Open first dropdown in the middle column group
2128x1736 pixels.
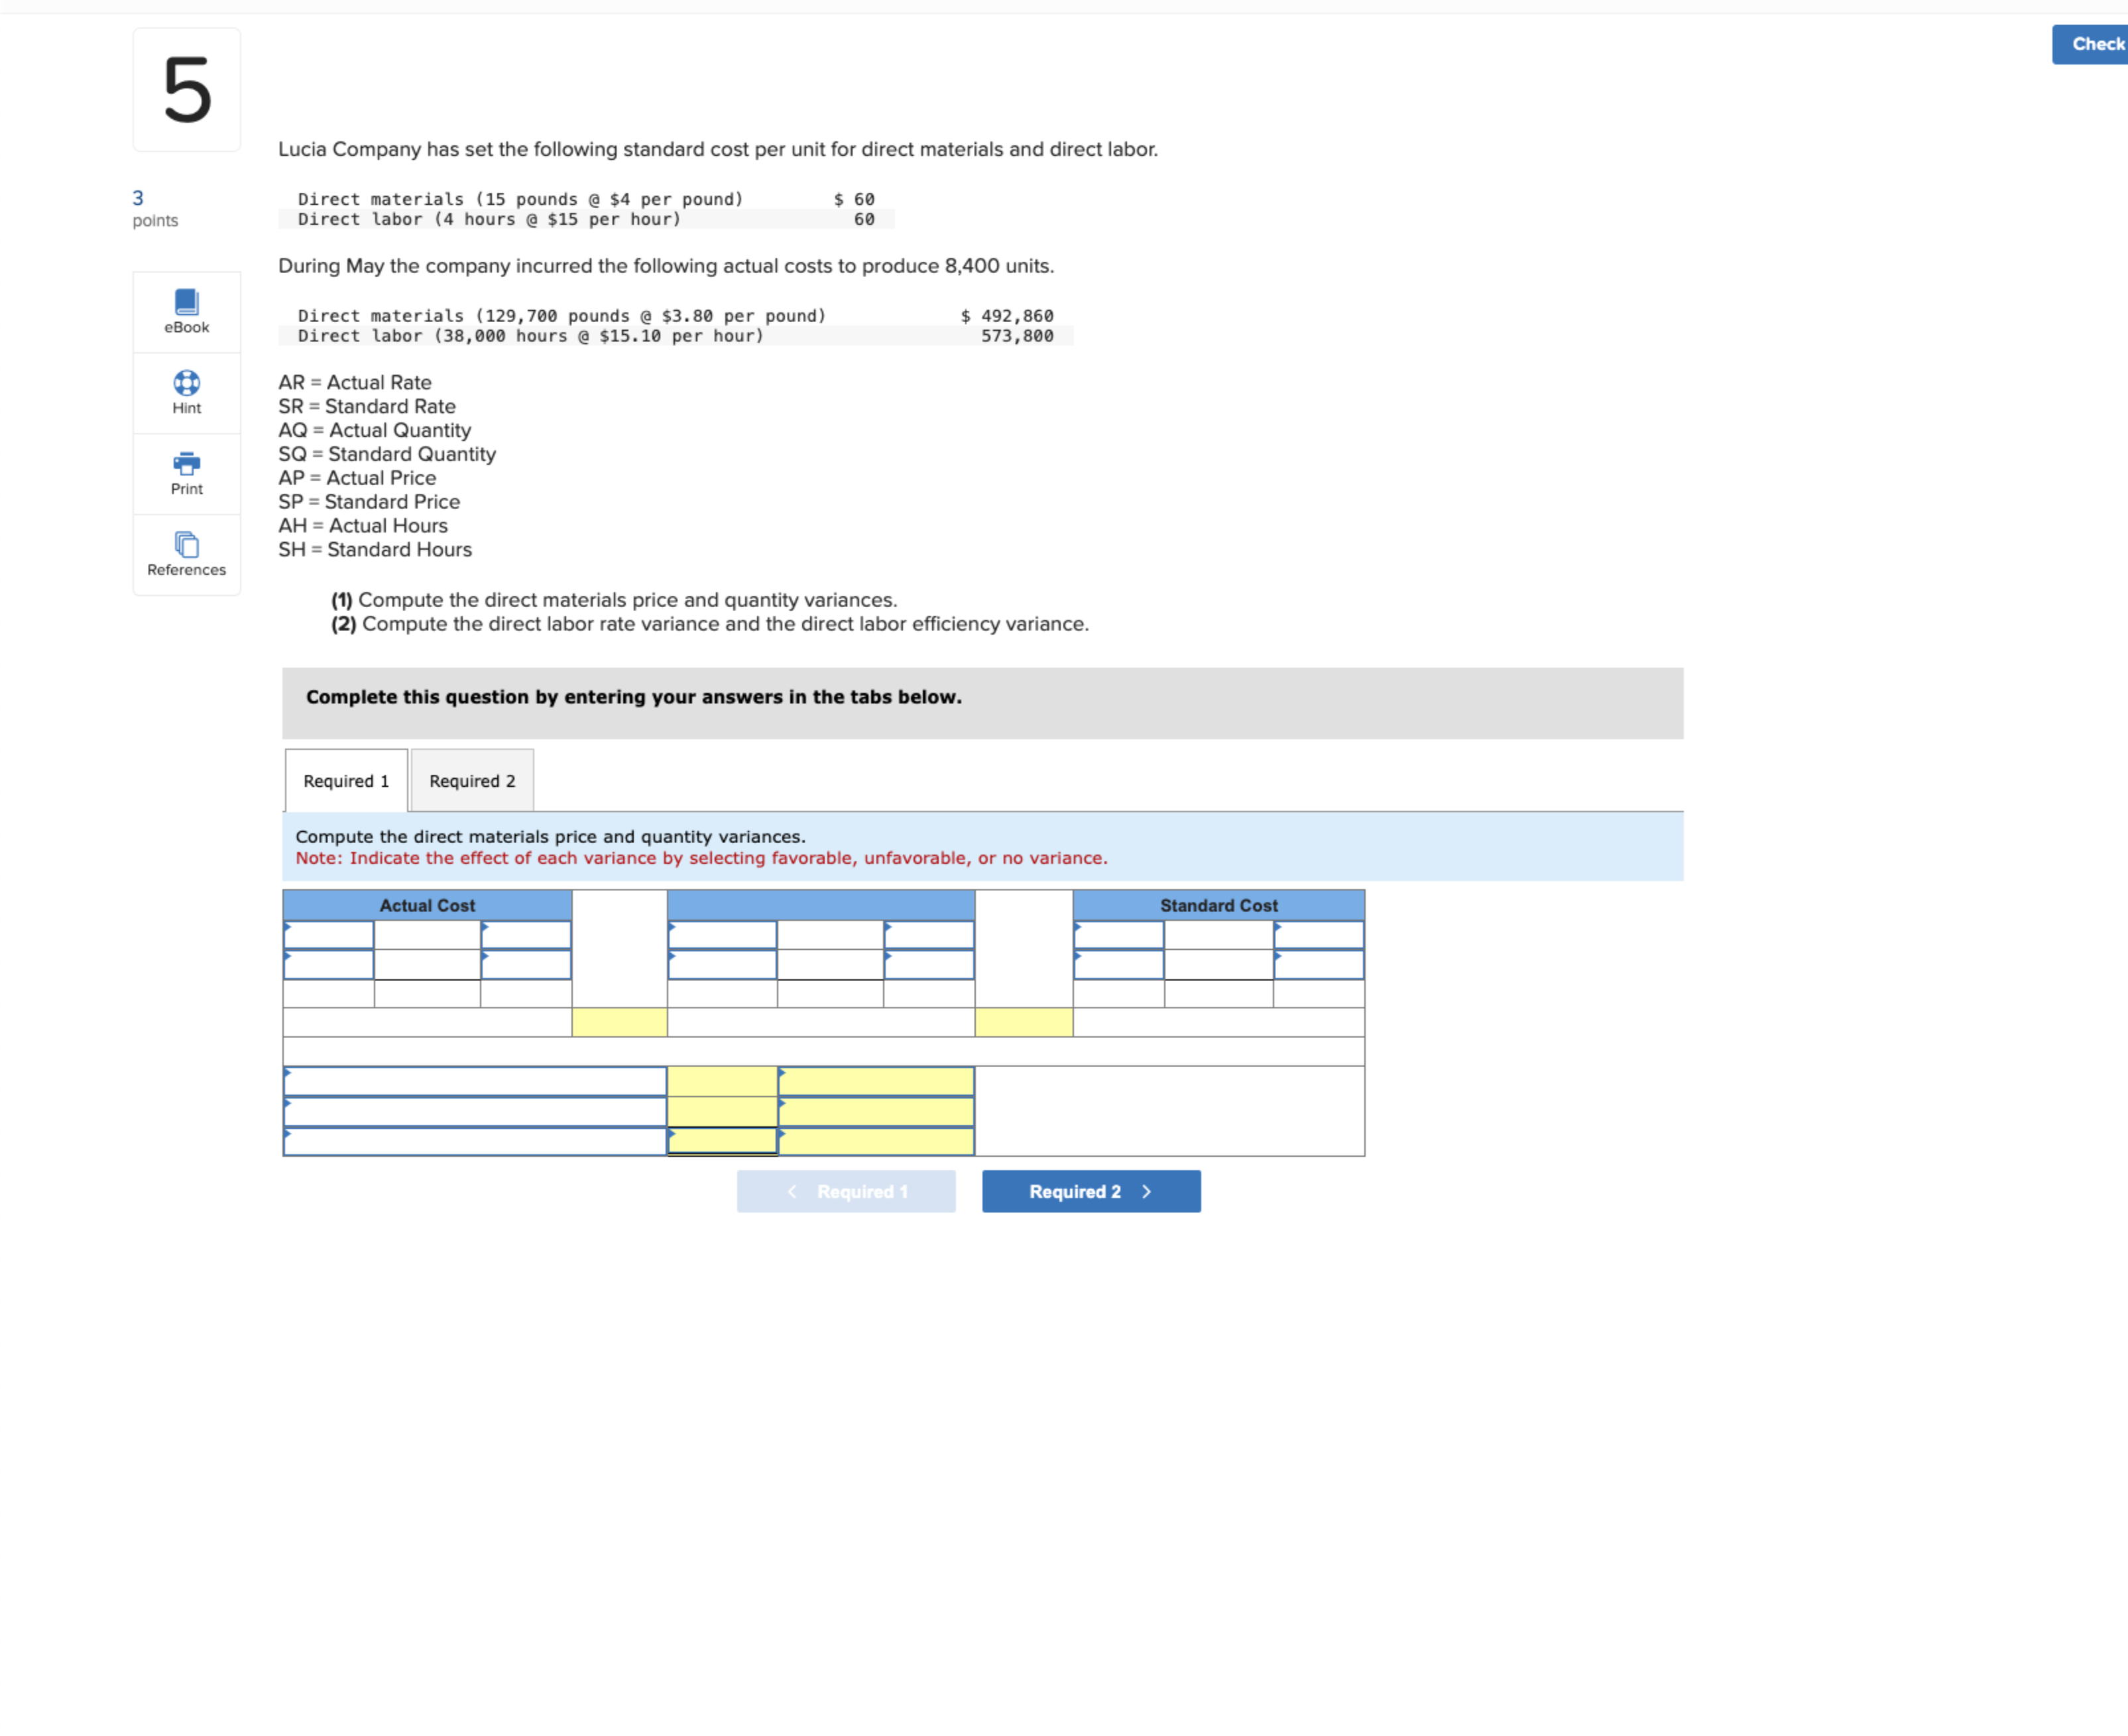pos(721,934)
